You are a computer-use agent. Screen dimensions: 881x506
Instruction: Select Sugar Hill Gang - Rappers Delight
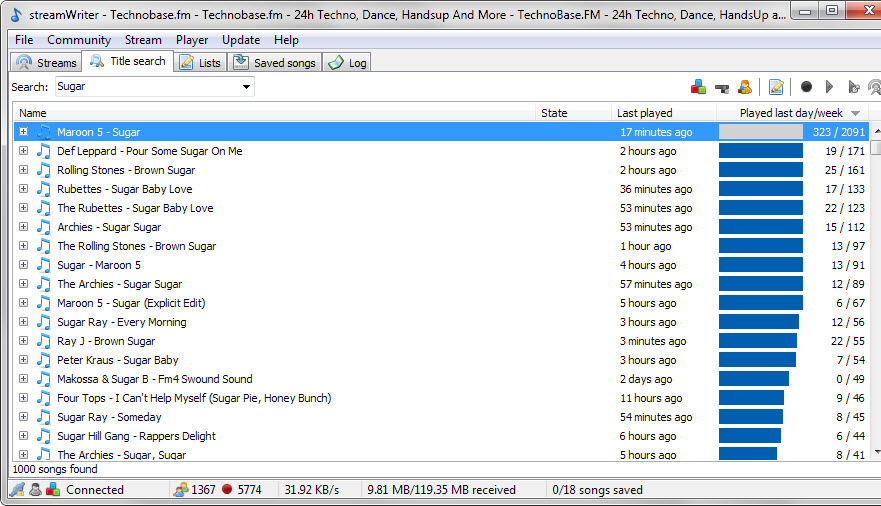pyautogui.click(x=137, y=436)
